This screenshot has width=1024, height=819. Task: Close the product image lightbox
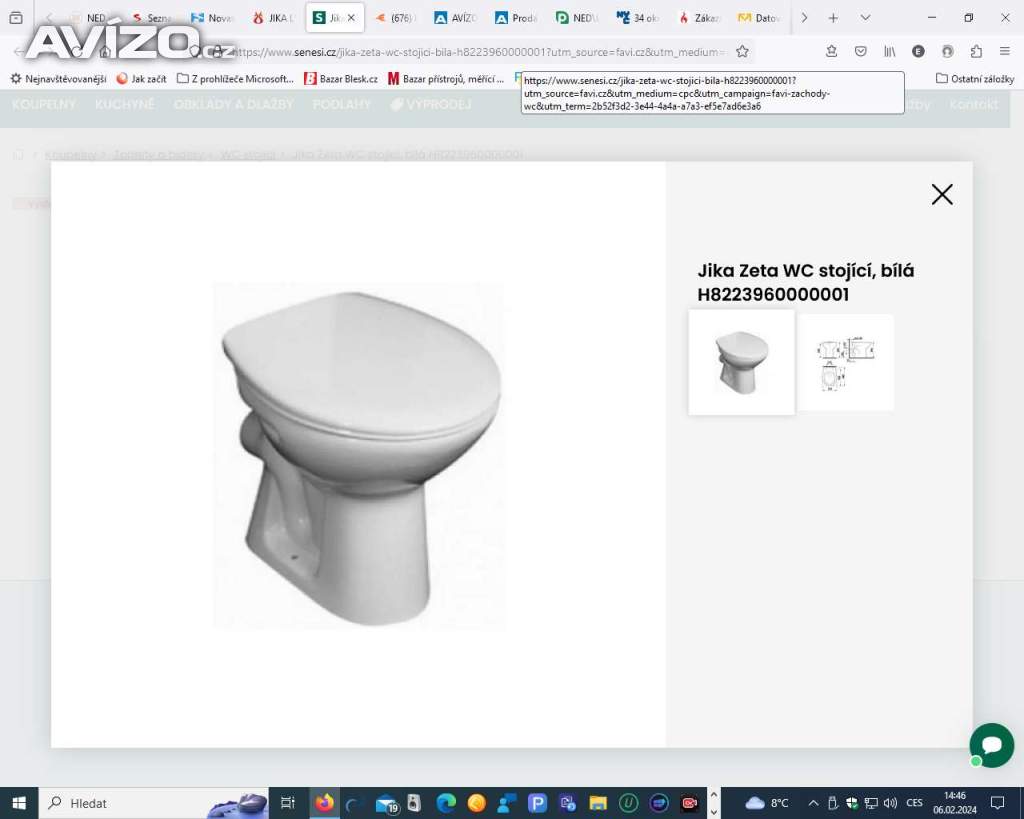tap(942, 194)
